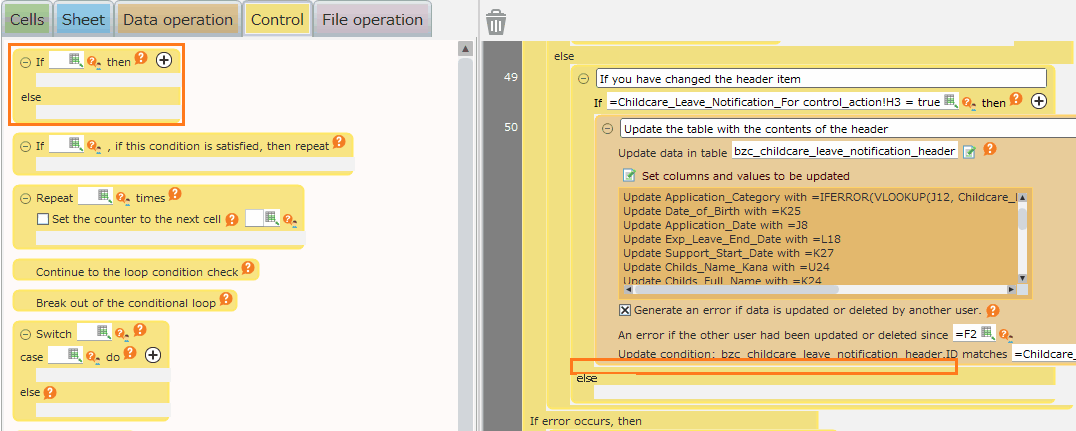Select the Sheet tab
Viewport: 1076px width, 431px height.
point(83,20)
